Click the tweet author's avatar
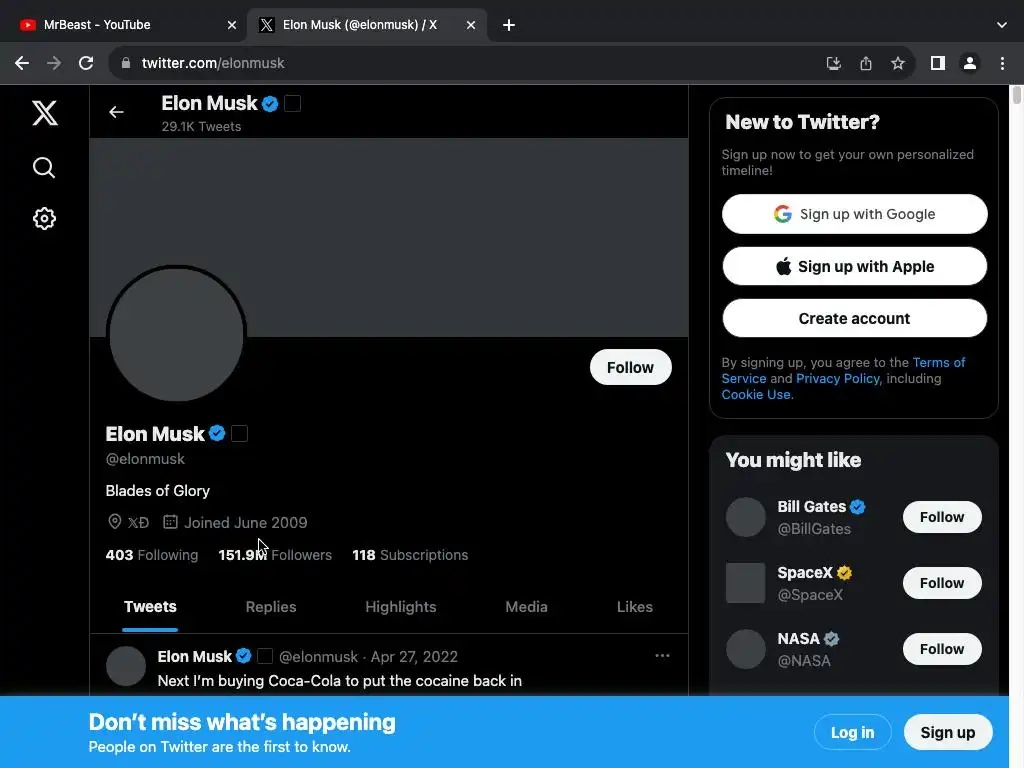1024x768 pixels. point(125,666)
